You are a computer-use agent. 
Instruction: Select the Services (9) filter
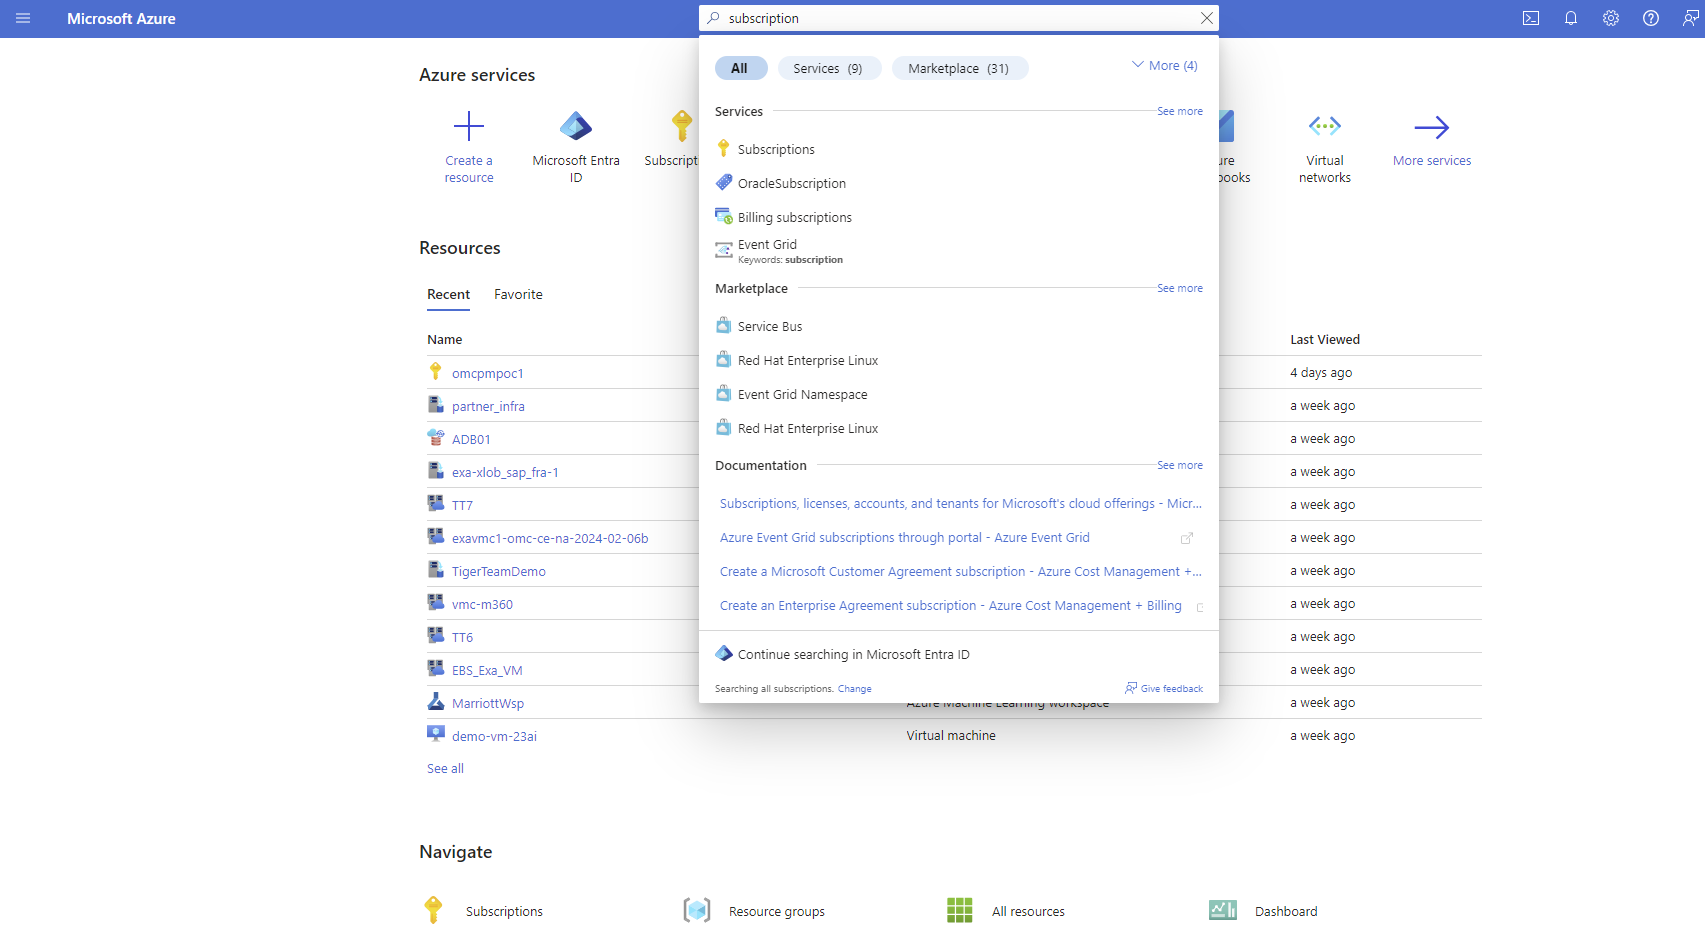(828, 68)
